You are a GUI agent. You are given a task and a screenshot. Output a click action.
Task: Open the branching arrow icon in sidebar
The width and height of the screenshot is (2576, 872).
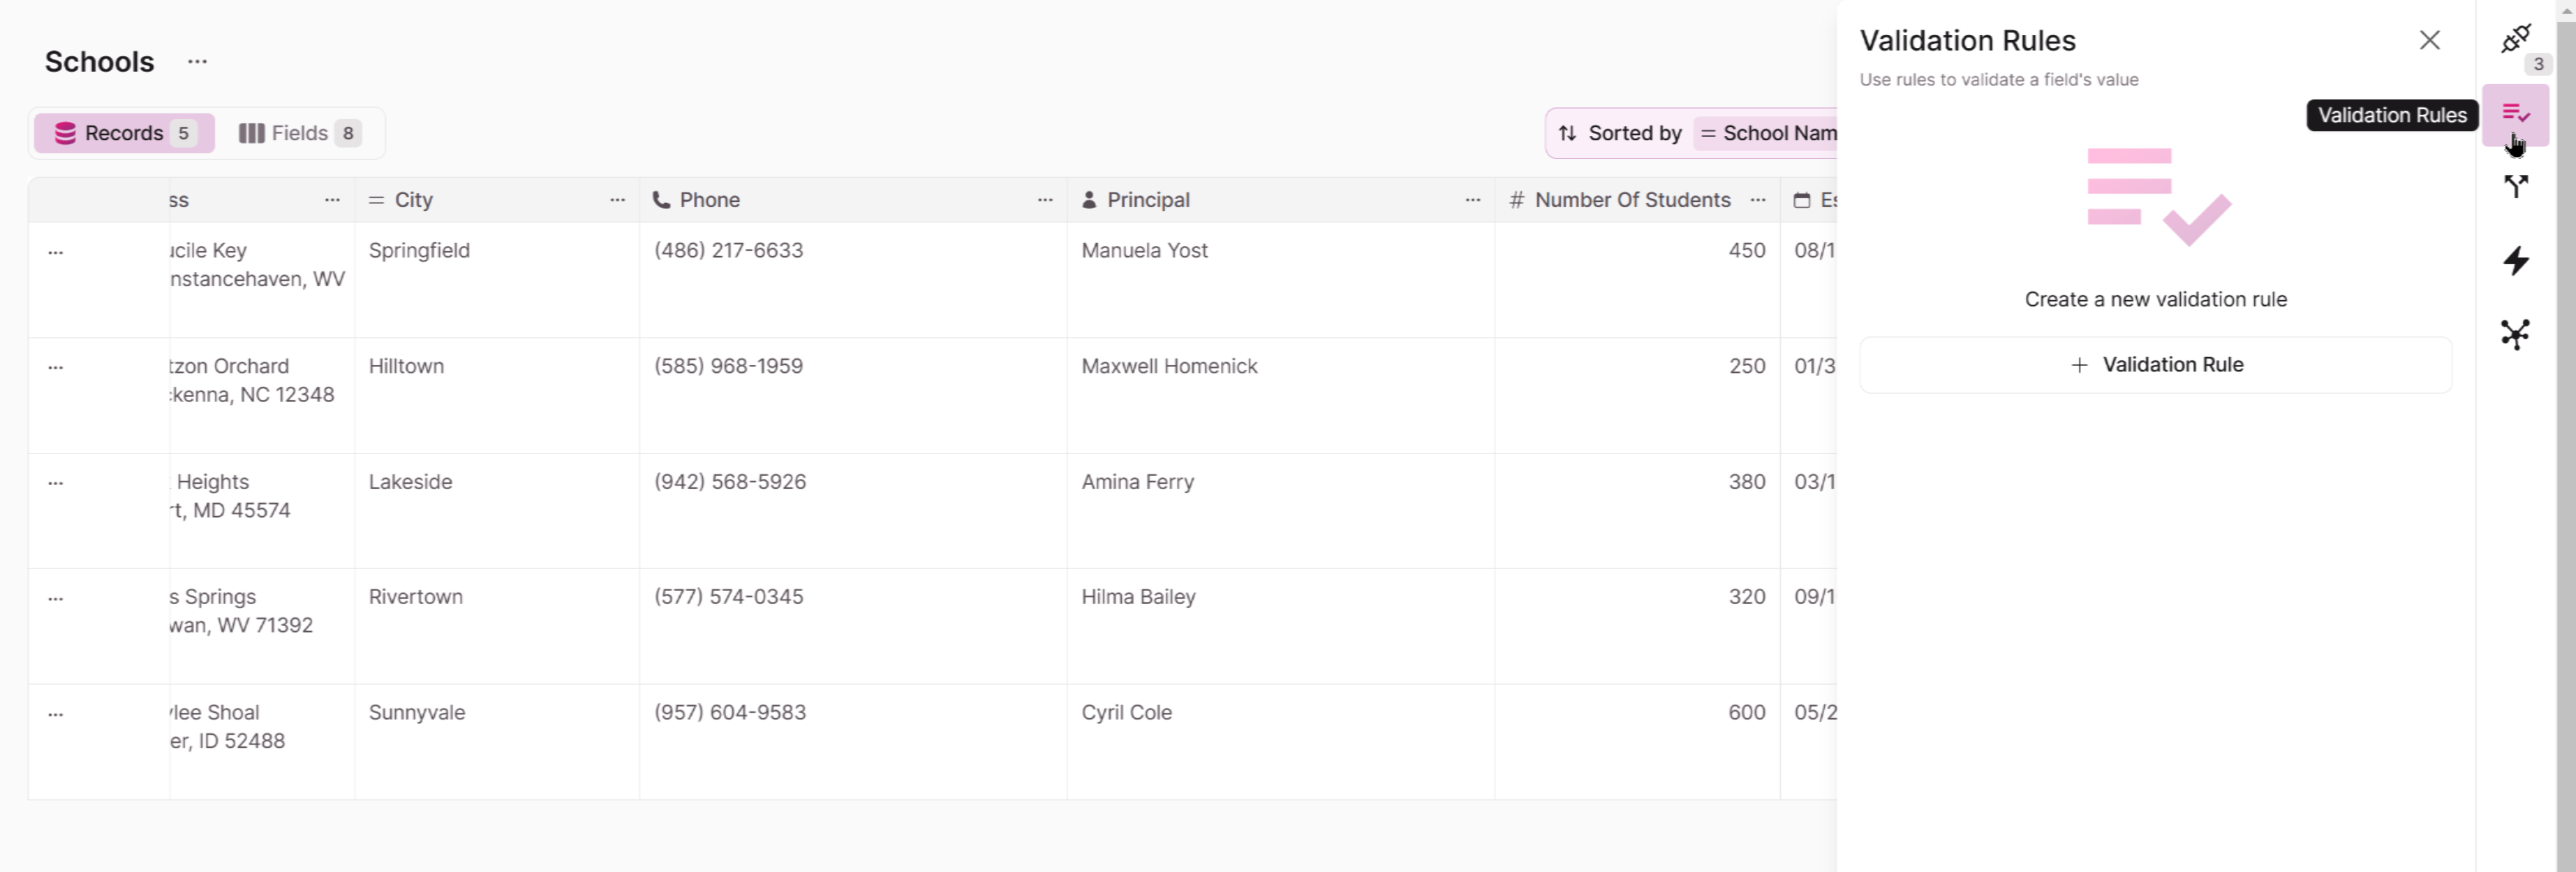[2515, 187]
